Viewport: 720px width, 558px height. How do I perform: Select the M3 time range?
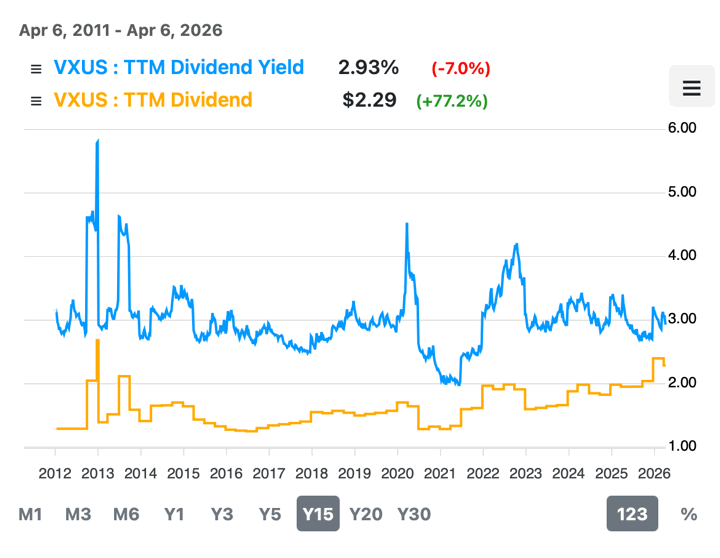click(78, 514)
